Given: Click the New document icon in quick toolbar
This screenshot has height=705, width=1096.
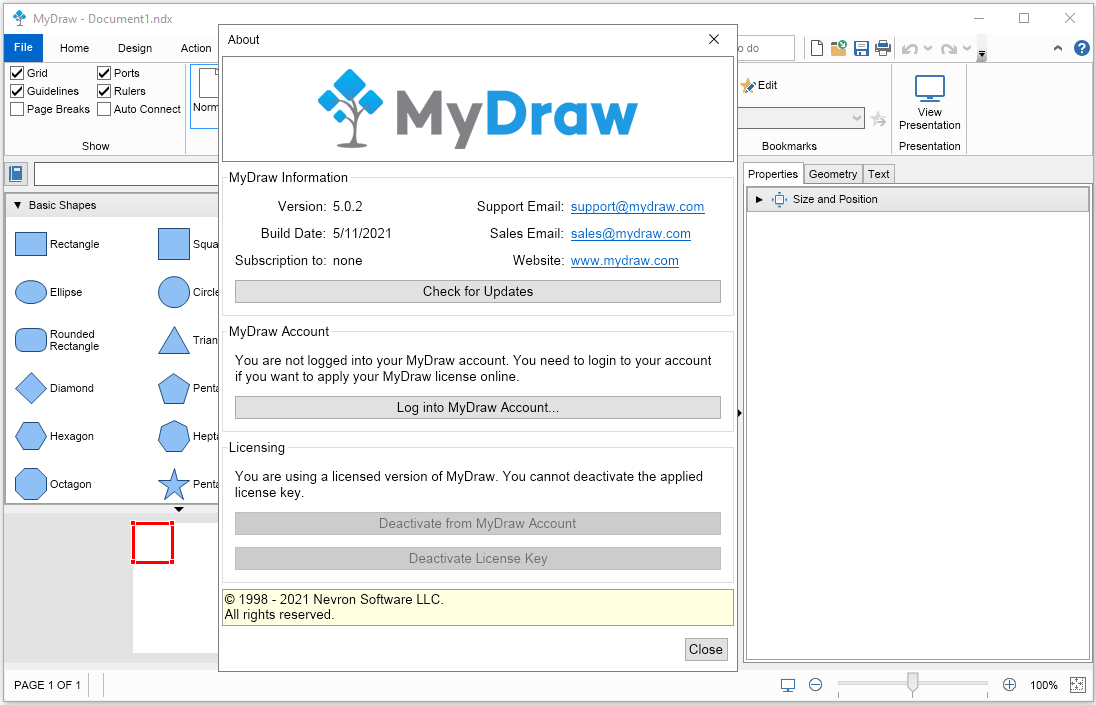Looking at the screenshot, I should point(816,48).
